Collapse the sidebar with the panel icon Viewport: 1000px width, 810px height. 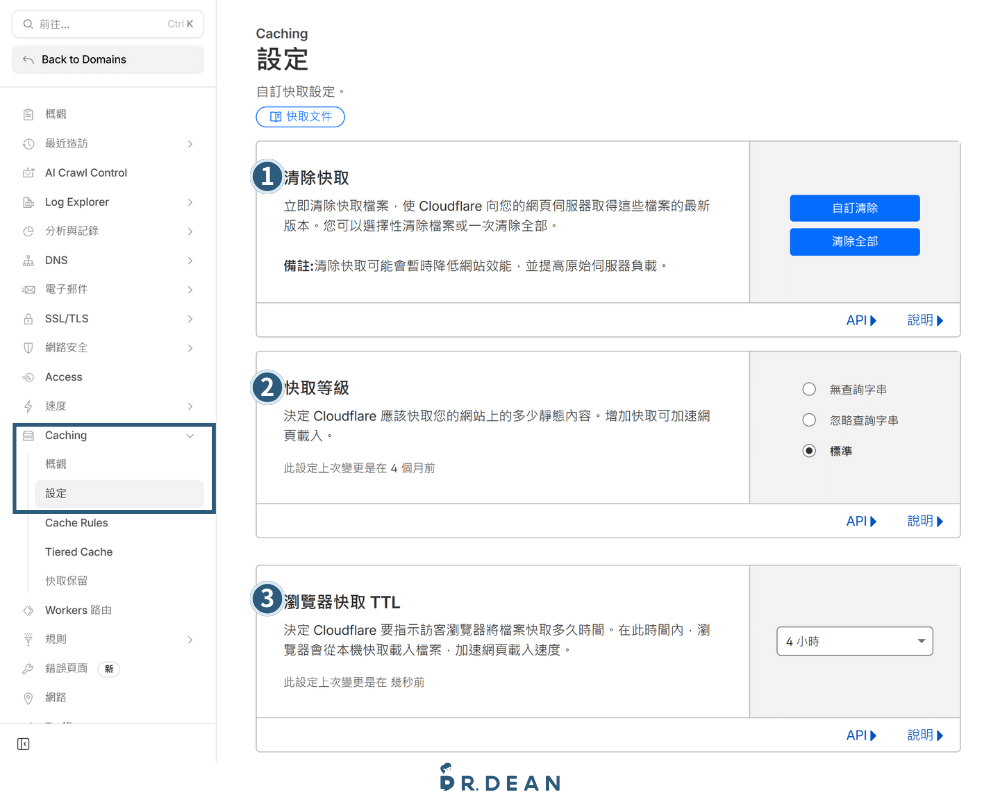coord(23,744)
